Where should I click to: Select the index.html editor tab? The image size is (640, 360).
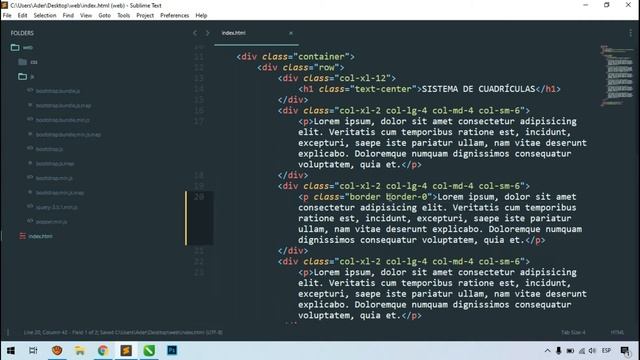256,33
